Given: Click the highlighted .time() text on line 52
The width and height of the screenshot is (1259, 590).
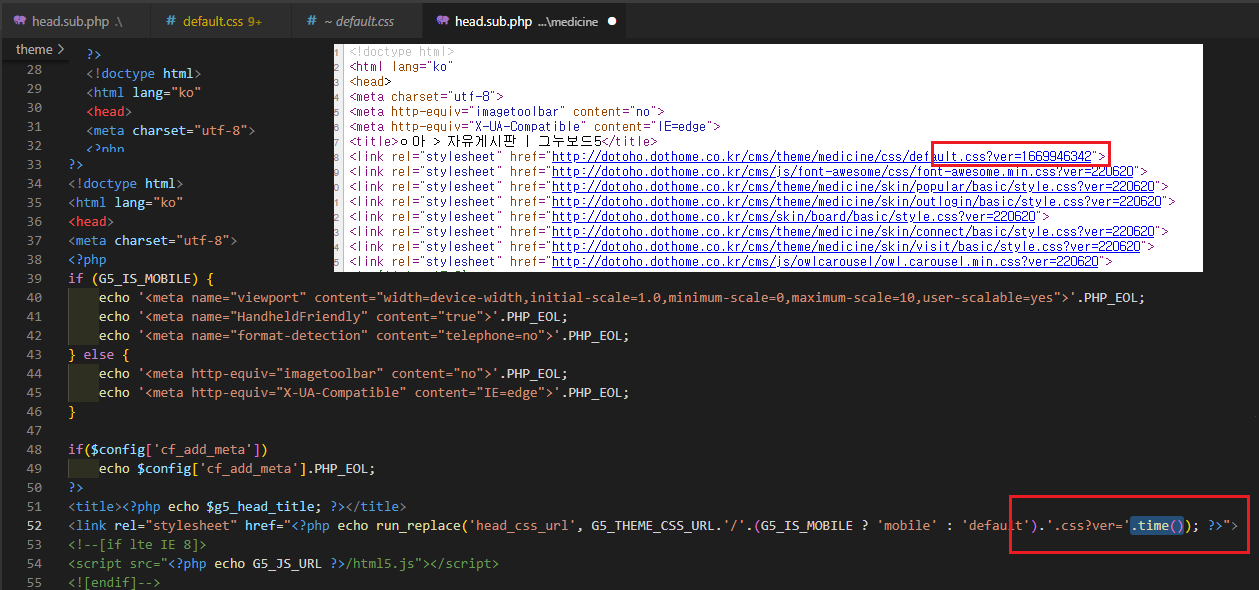Looking at the screenshot, I should (1157, 525).
